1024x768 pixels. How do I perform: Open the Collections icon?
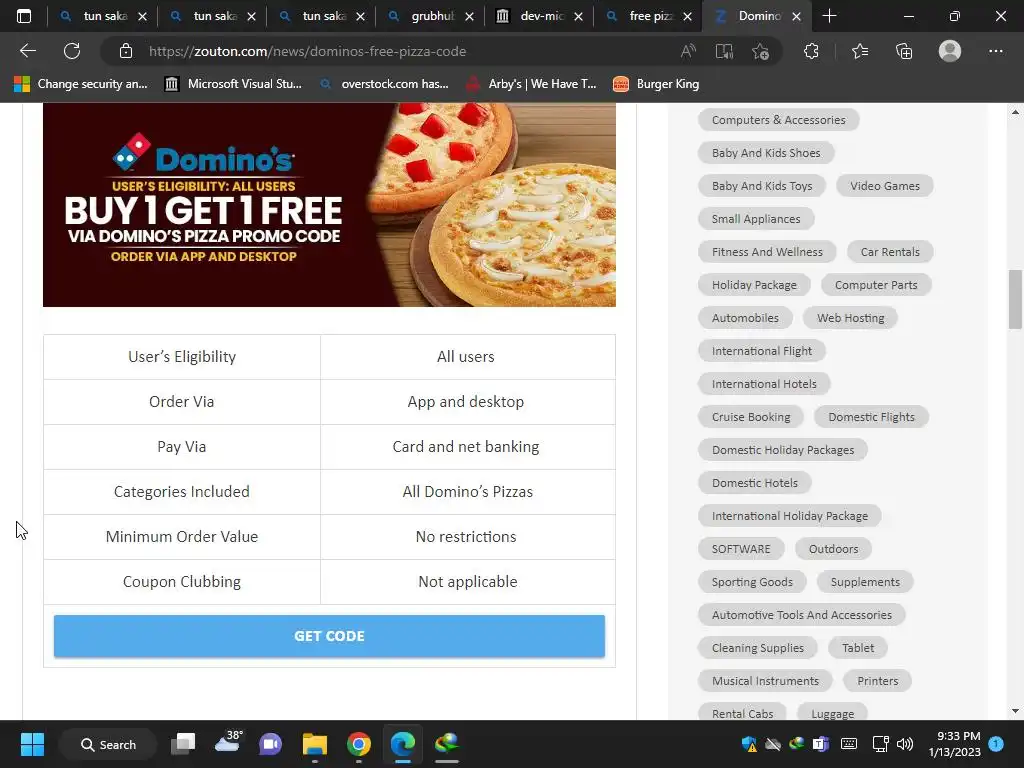click(904, 51)
